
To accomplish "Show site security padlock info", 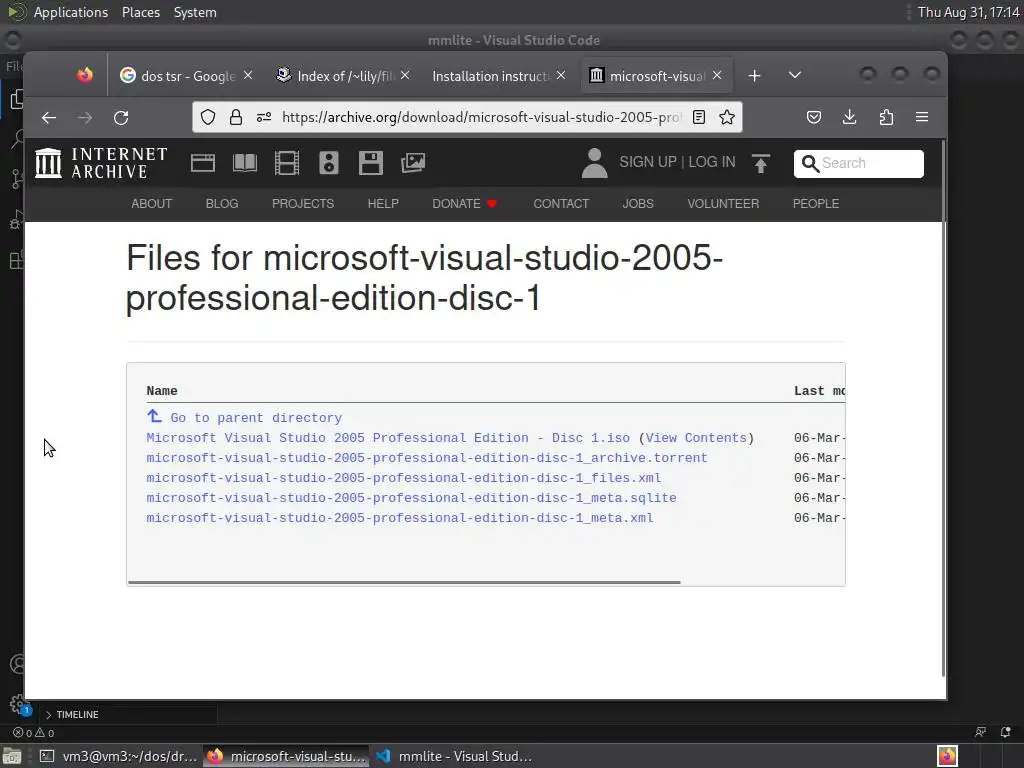I will coord(236,117).
